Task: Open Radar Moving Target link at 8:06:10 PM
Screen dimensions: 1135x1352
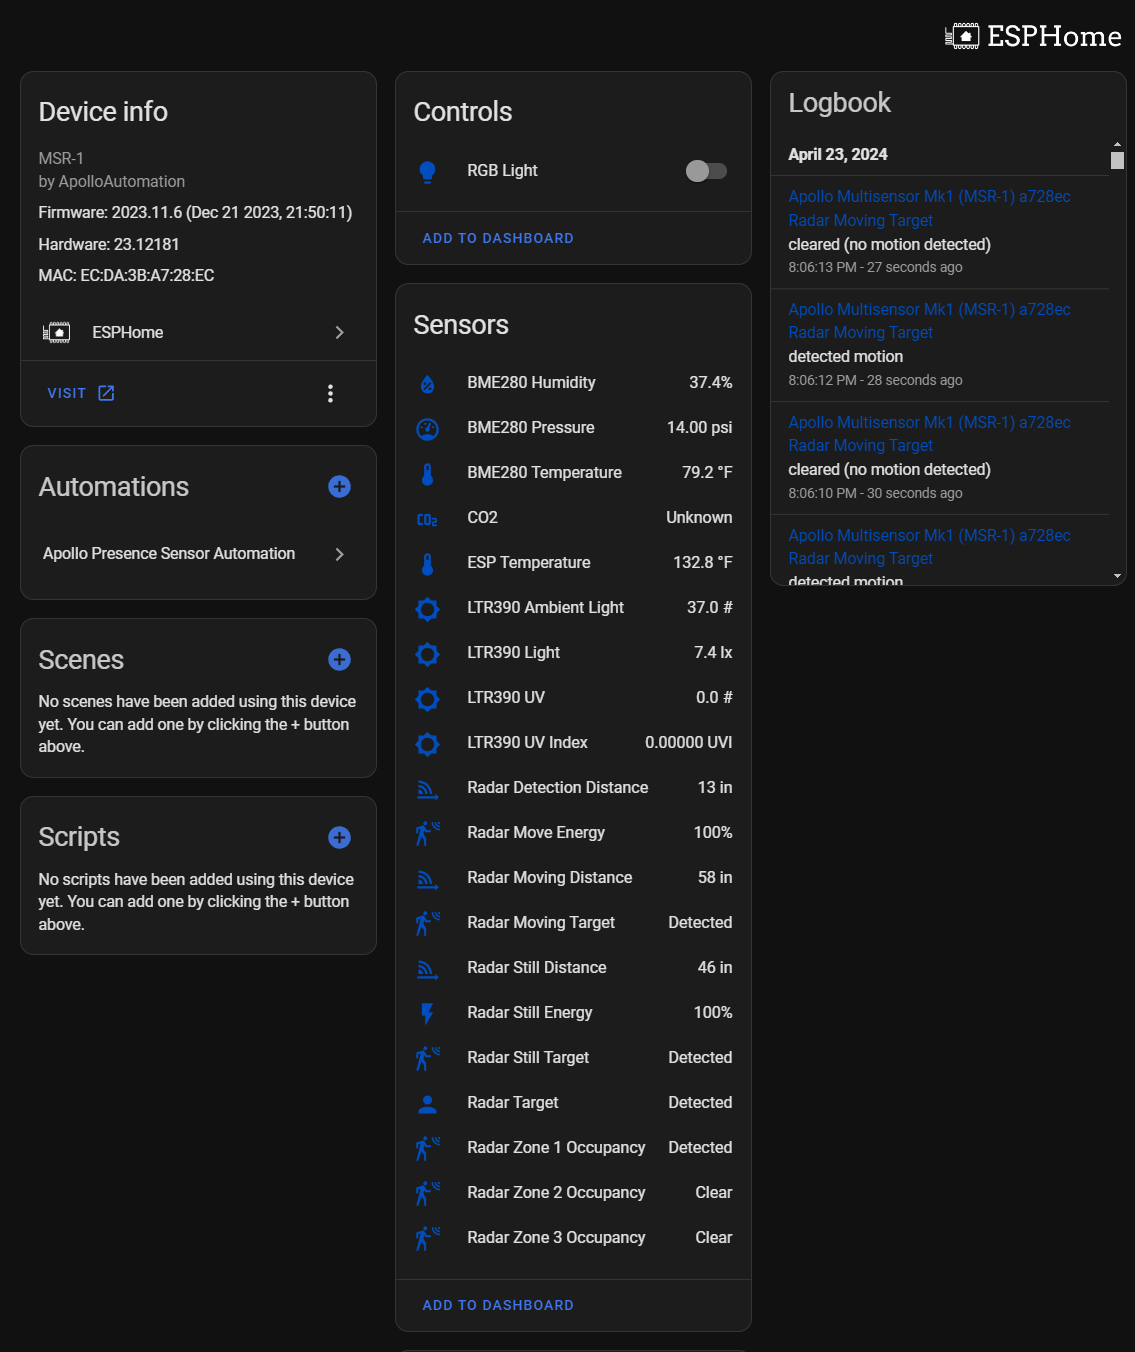Action: [860, 446]
